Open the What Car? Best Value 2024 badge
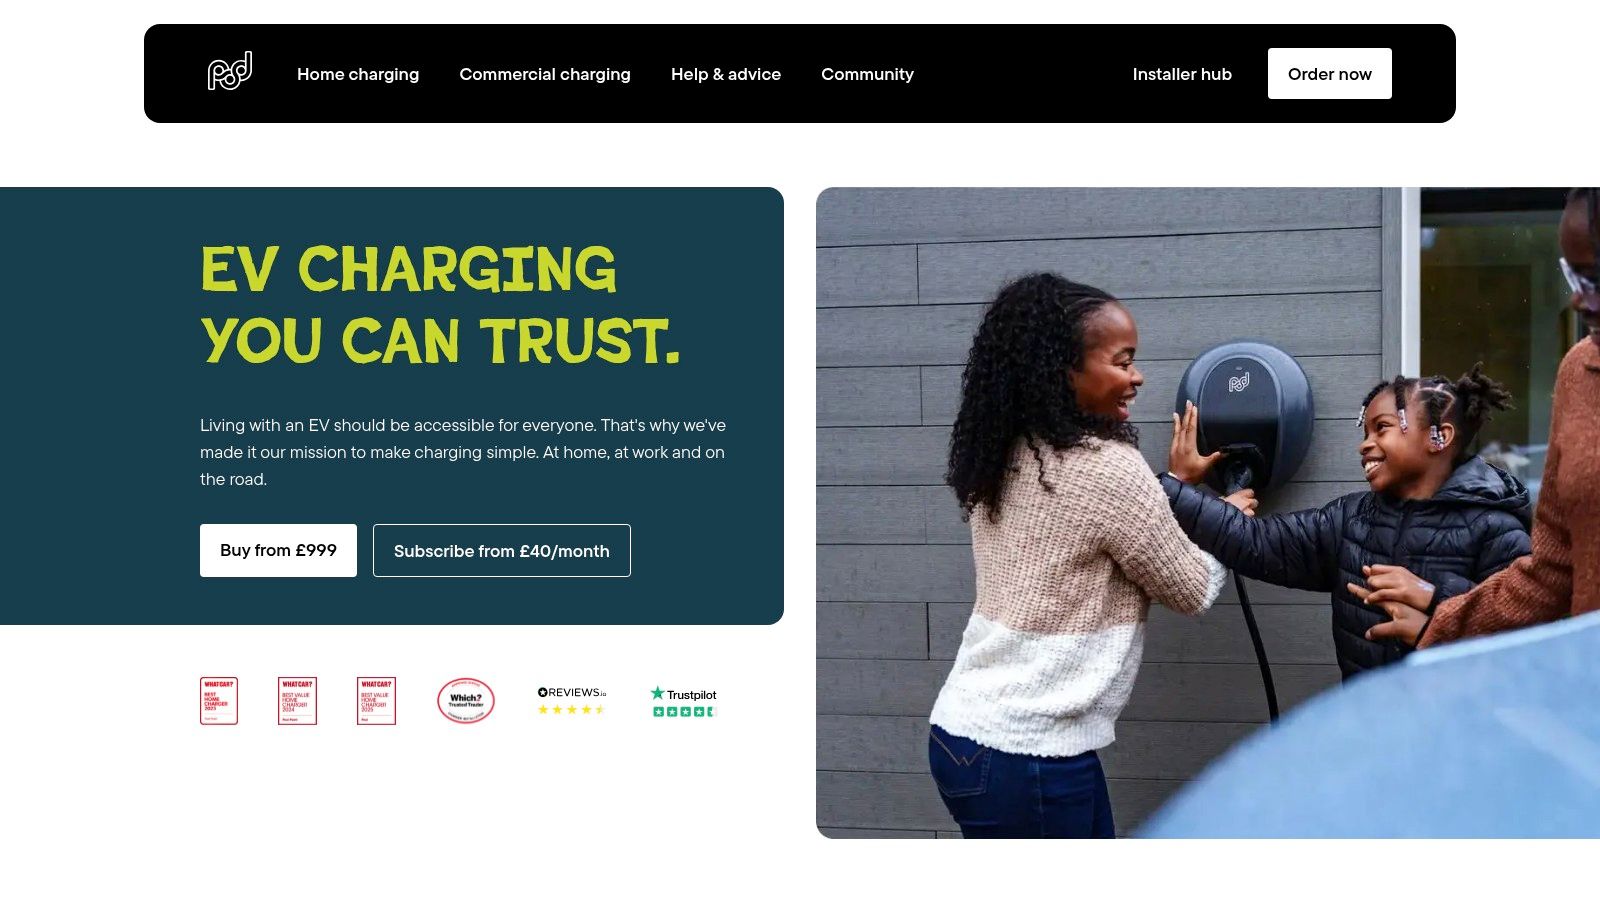 (x=297, y=701)
